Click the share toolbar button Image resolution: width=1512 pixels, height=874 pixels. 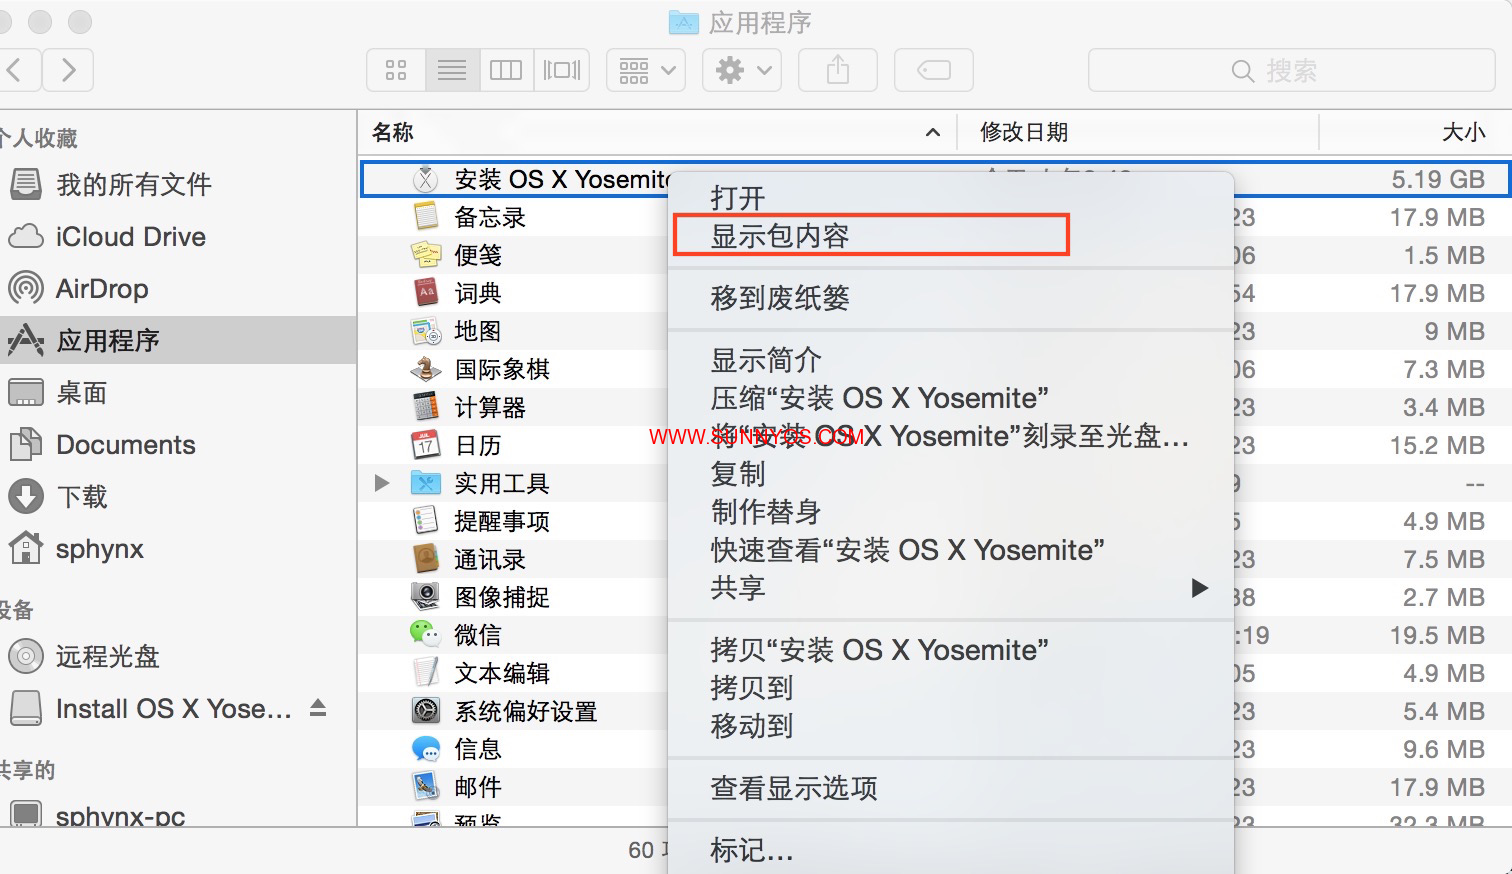(838, 70)
